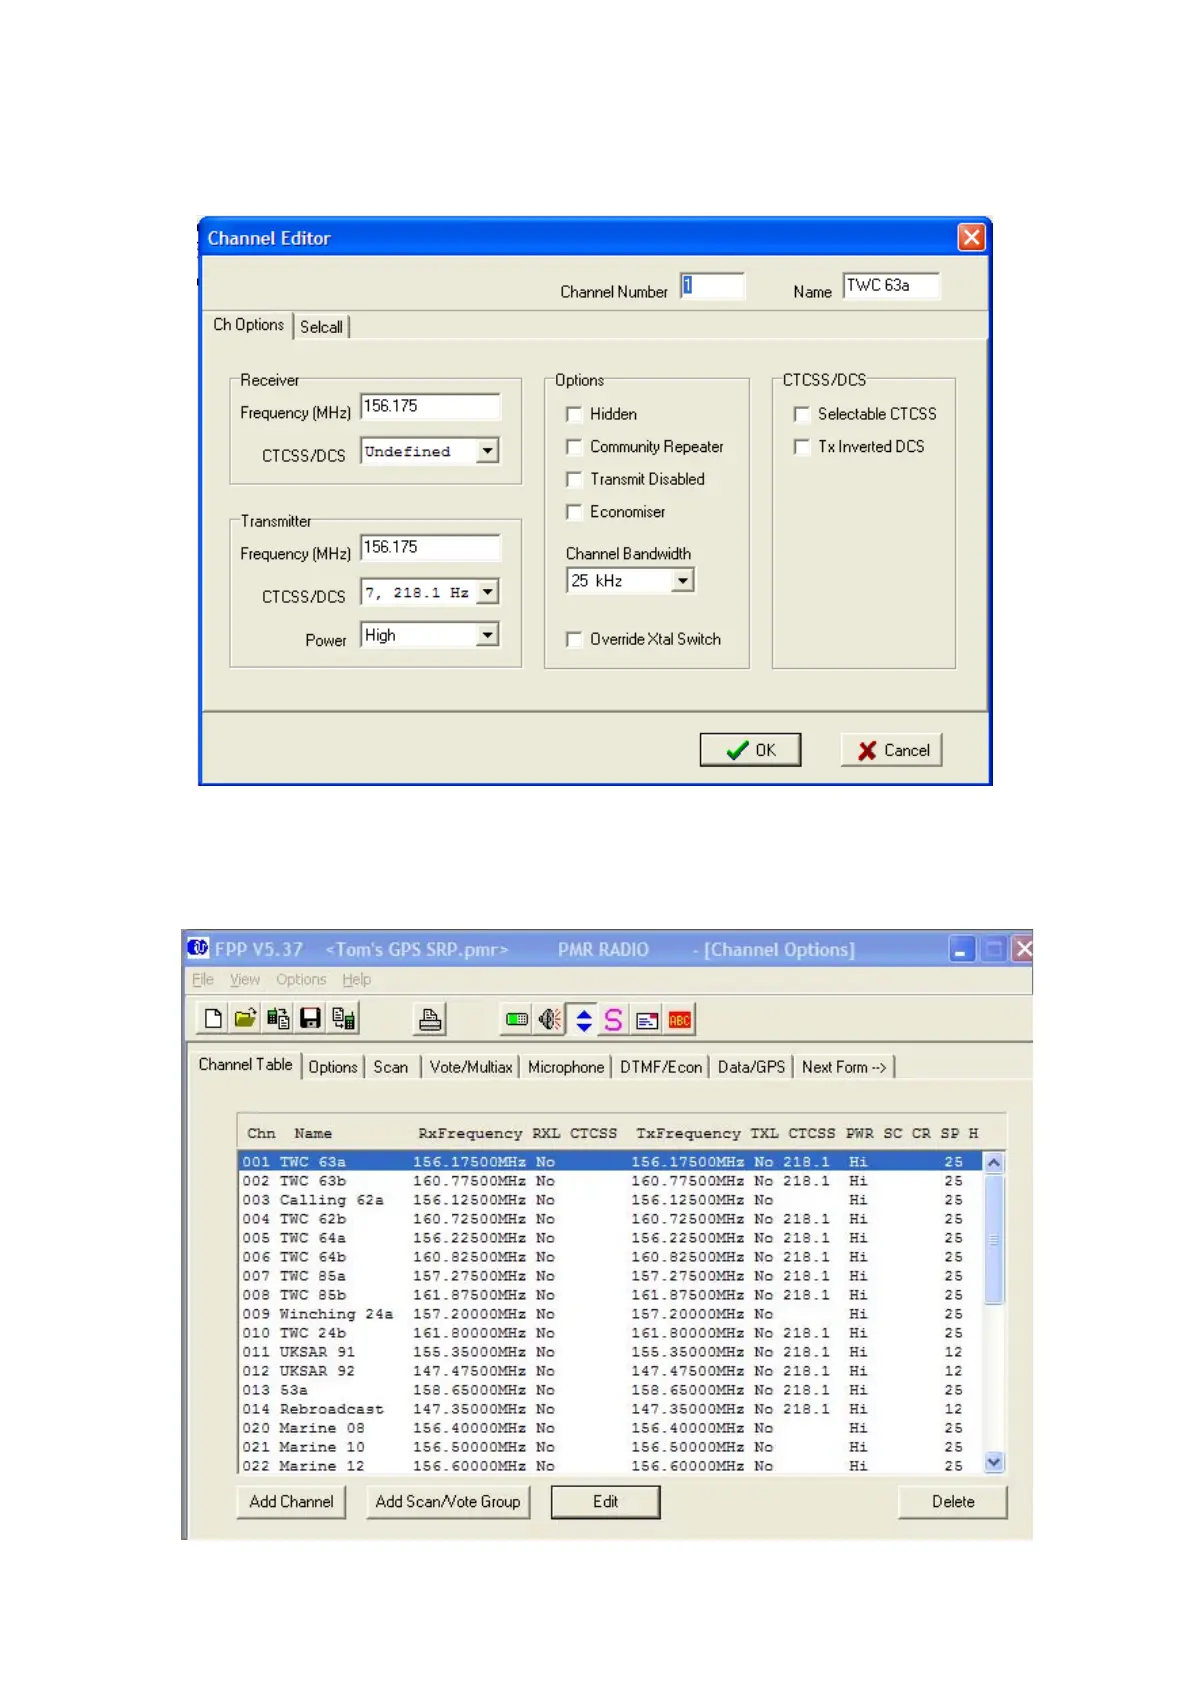1190x1684 pixels.
Task: Minimize the FPP window
Action: tap(961, 949)
